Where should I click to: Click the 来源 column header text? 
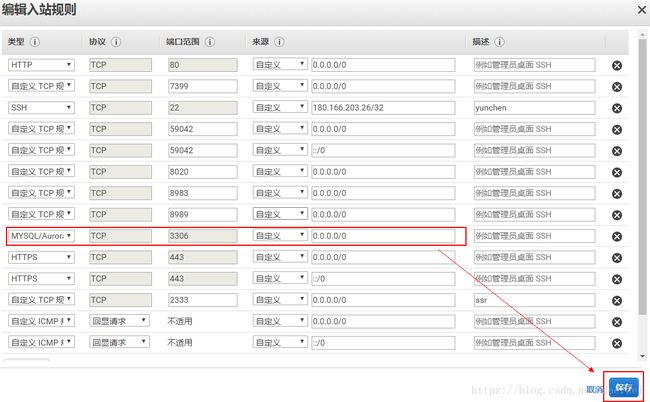[x=260, y=42]
